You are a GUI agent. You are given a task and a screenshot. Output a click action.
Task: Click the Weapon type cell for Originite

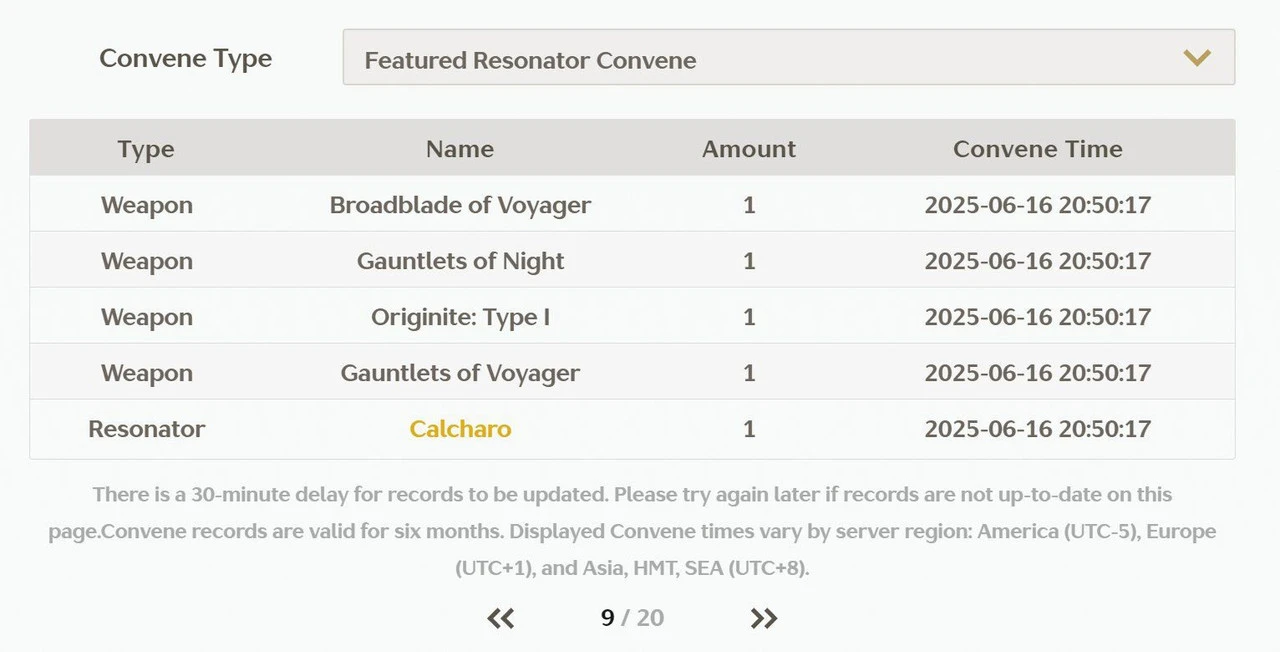[x=146, y=317]
